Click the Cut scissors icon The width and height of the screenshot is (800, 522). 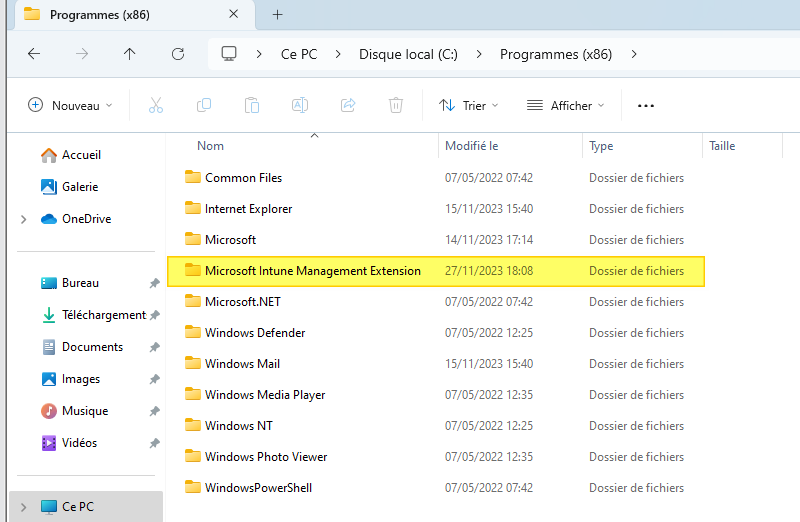point(156,105)
